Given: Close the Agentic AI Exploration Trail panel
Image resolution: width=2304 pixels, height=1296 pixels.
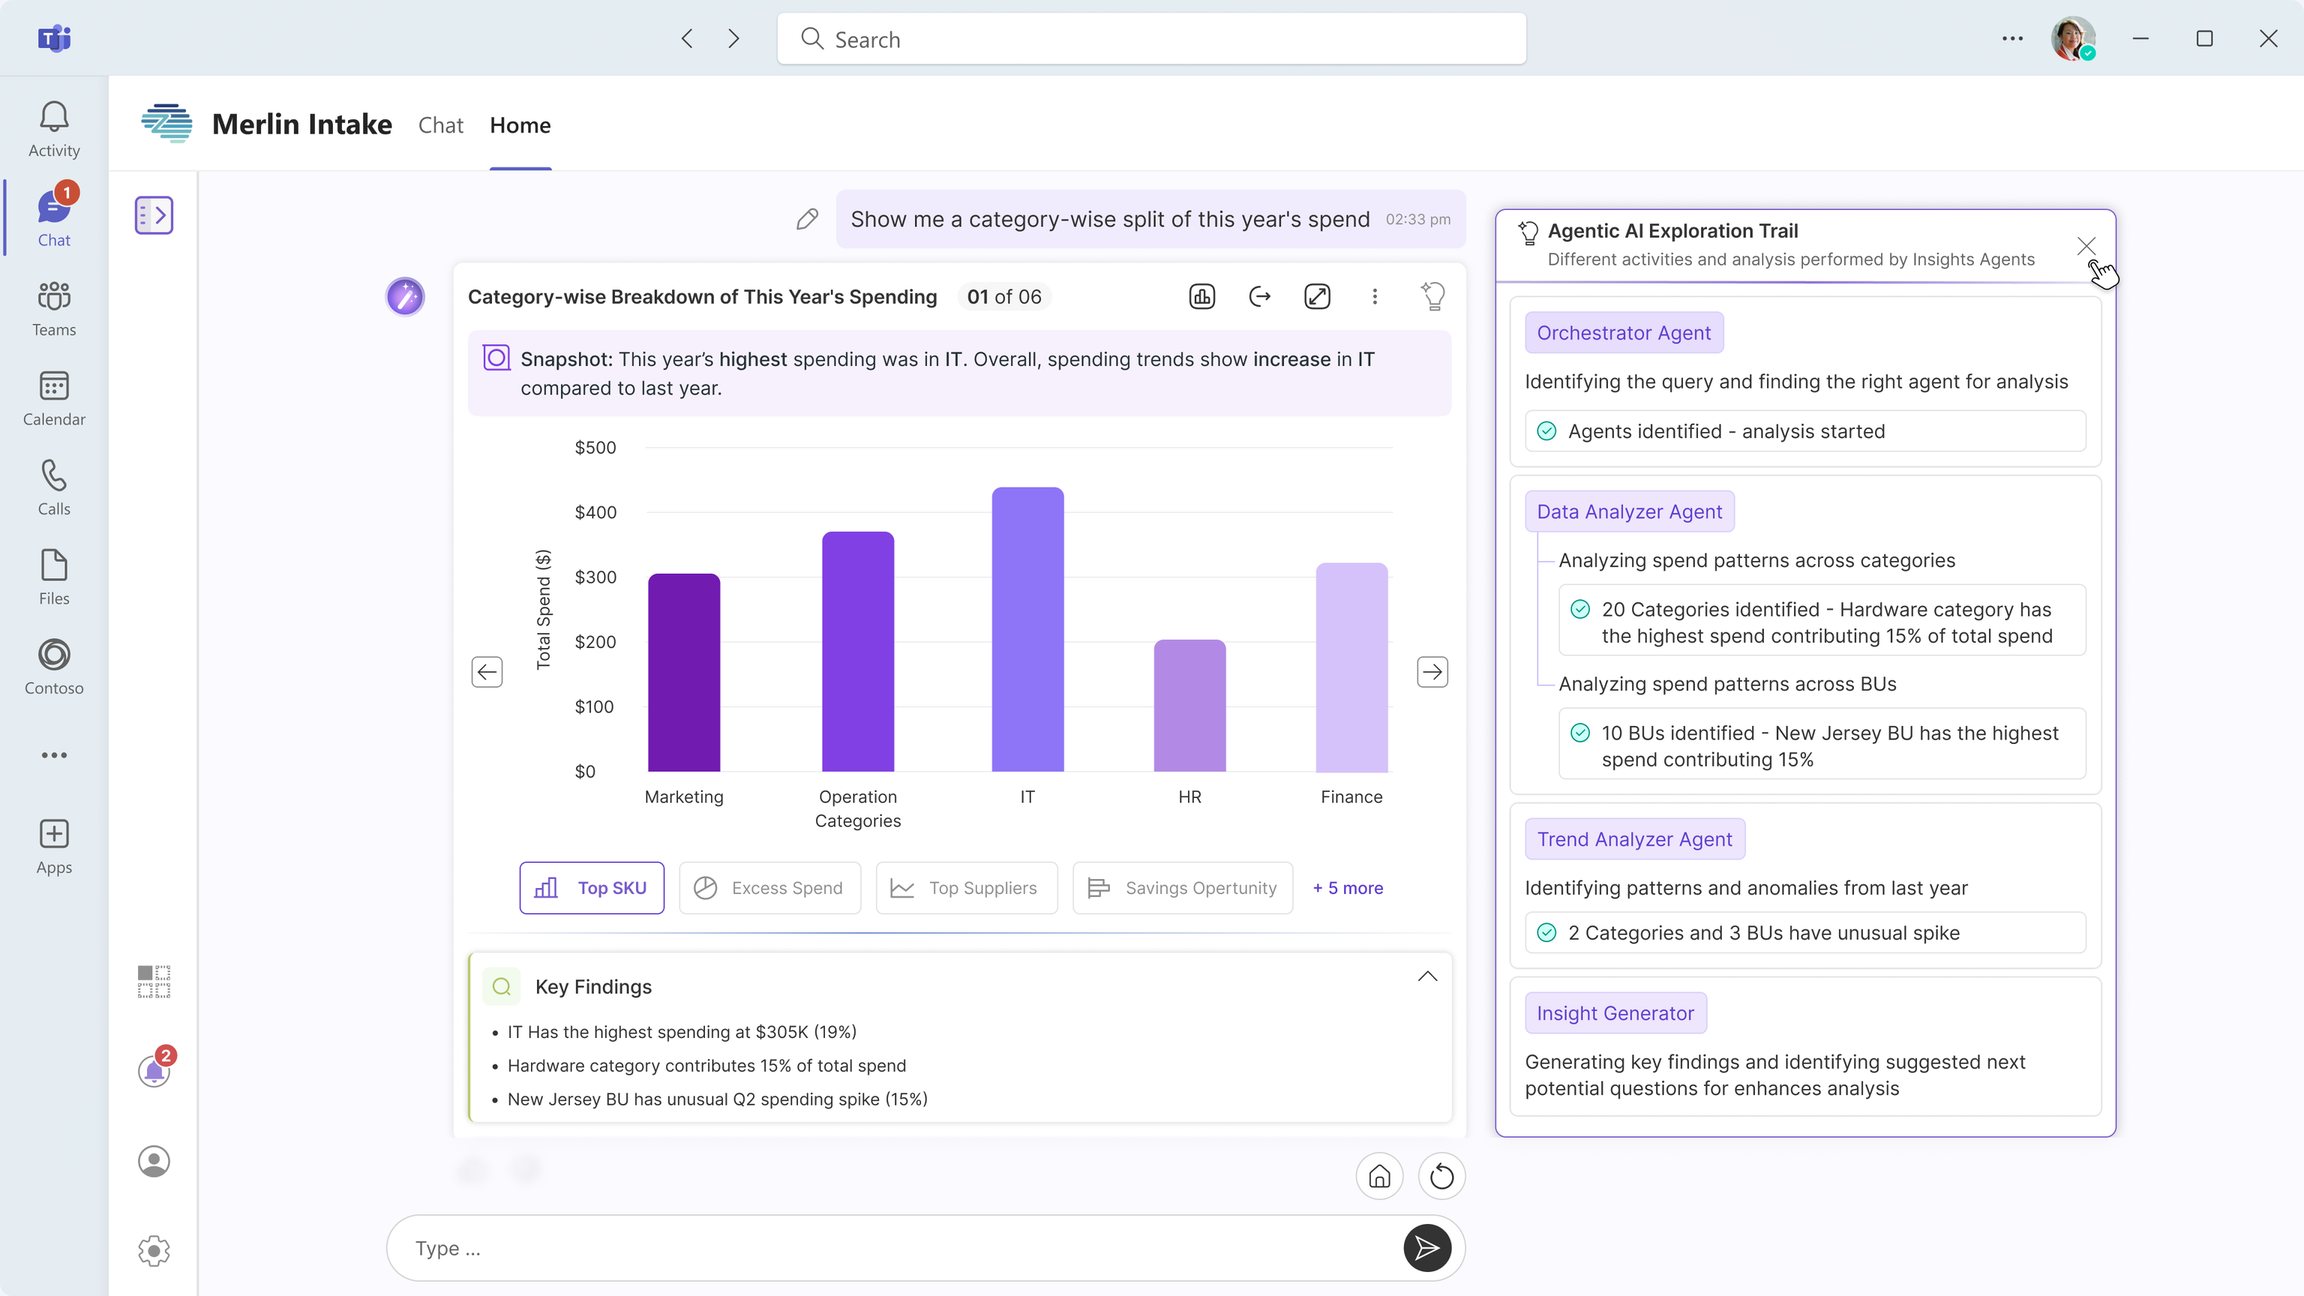Looking at the screenshot, I should coord(2085,246).
